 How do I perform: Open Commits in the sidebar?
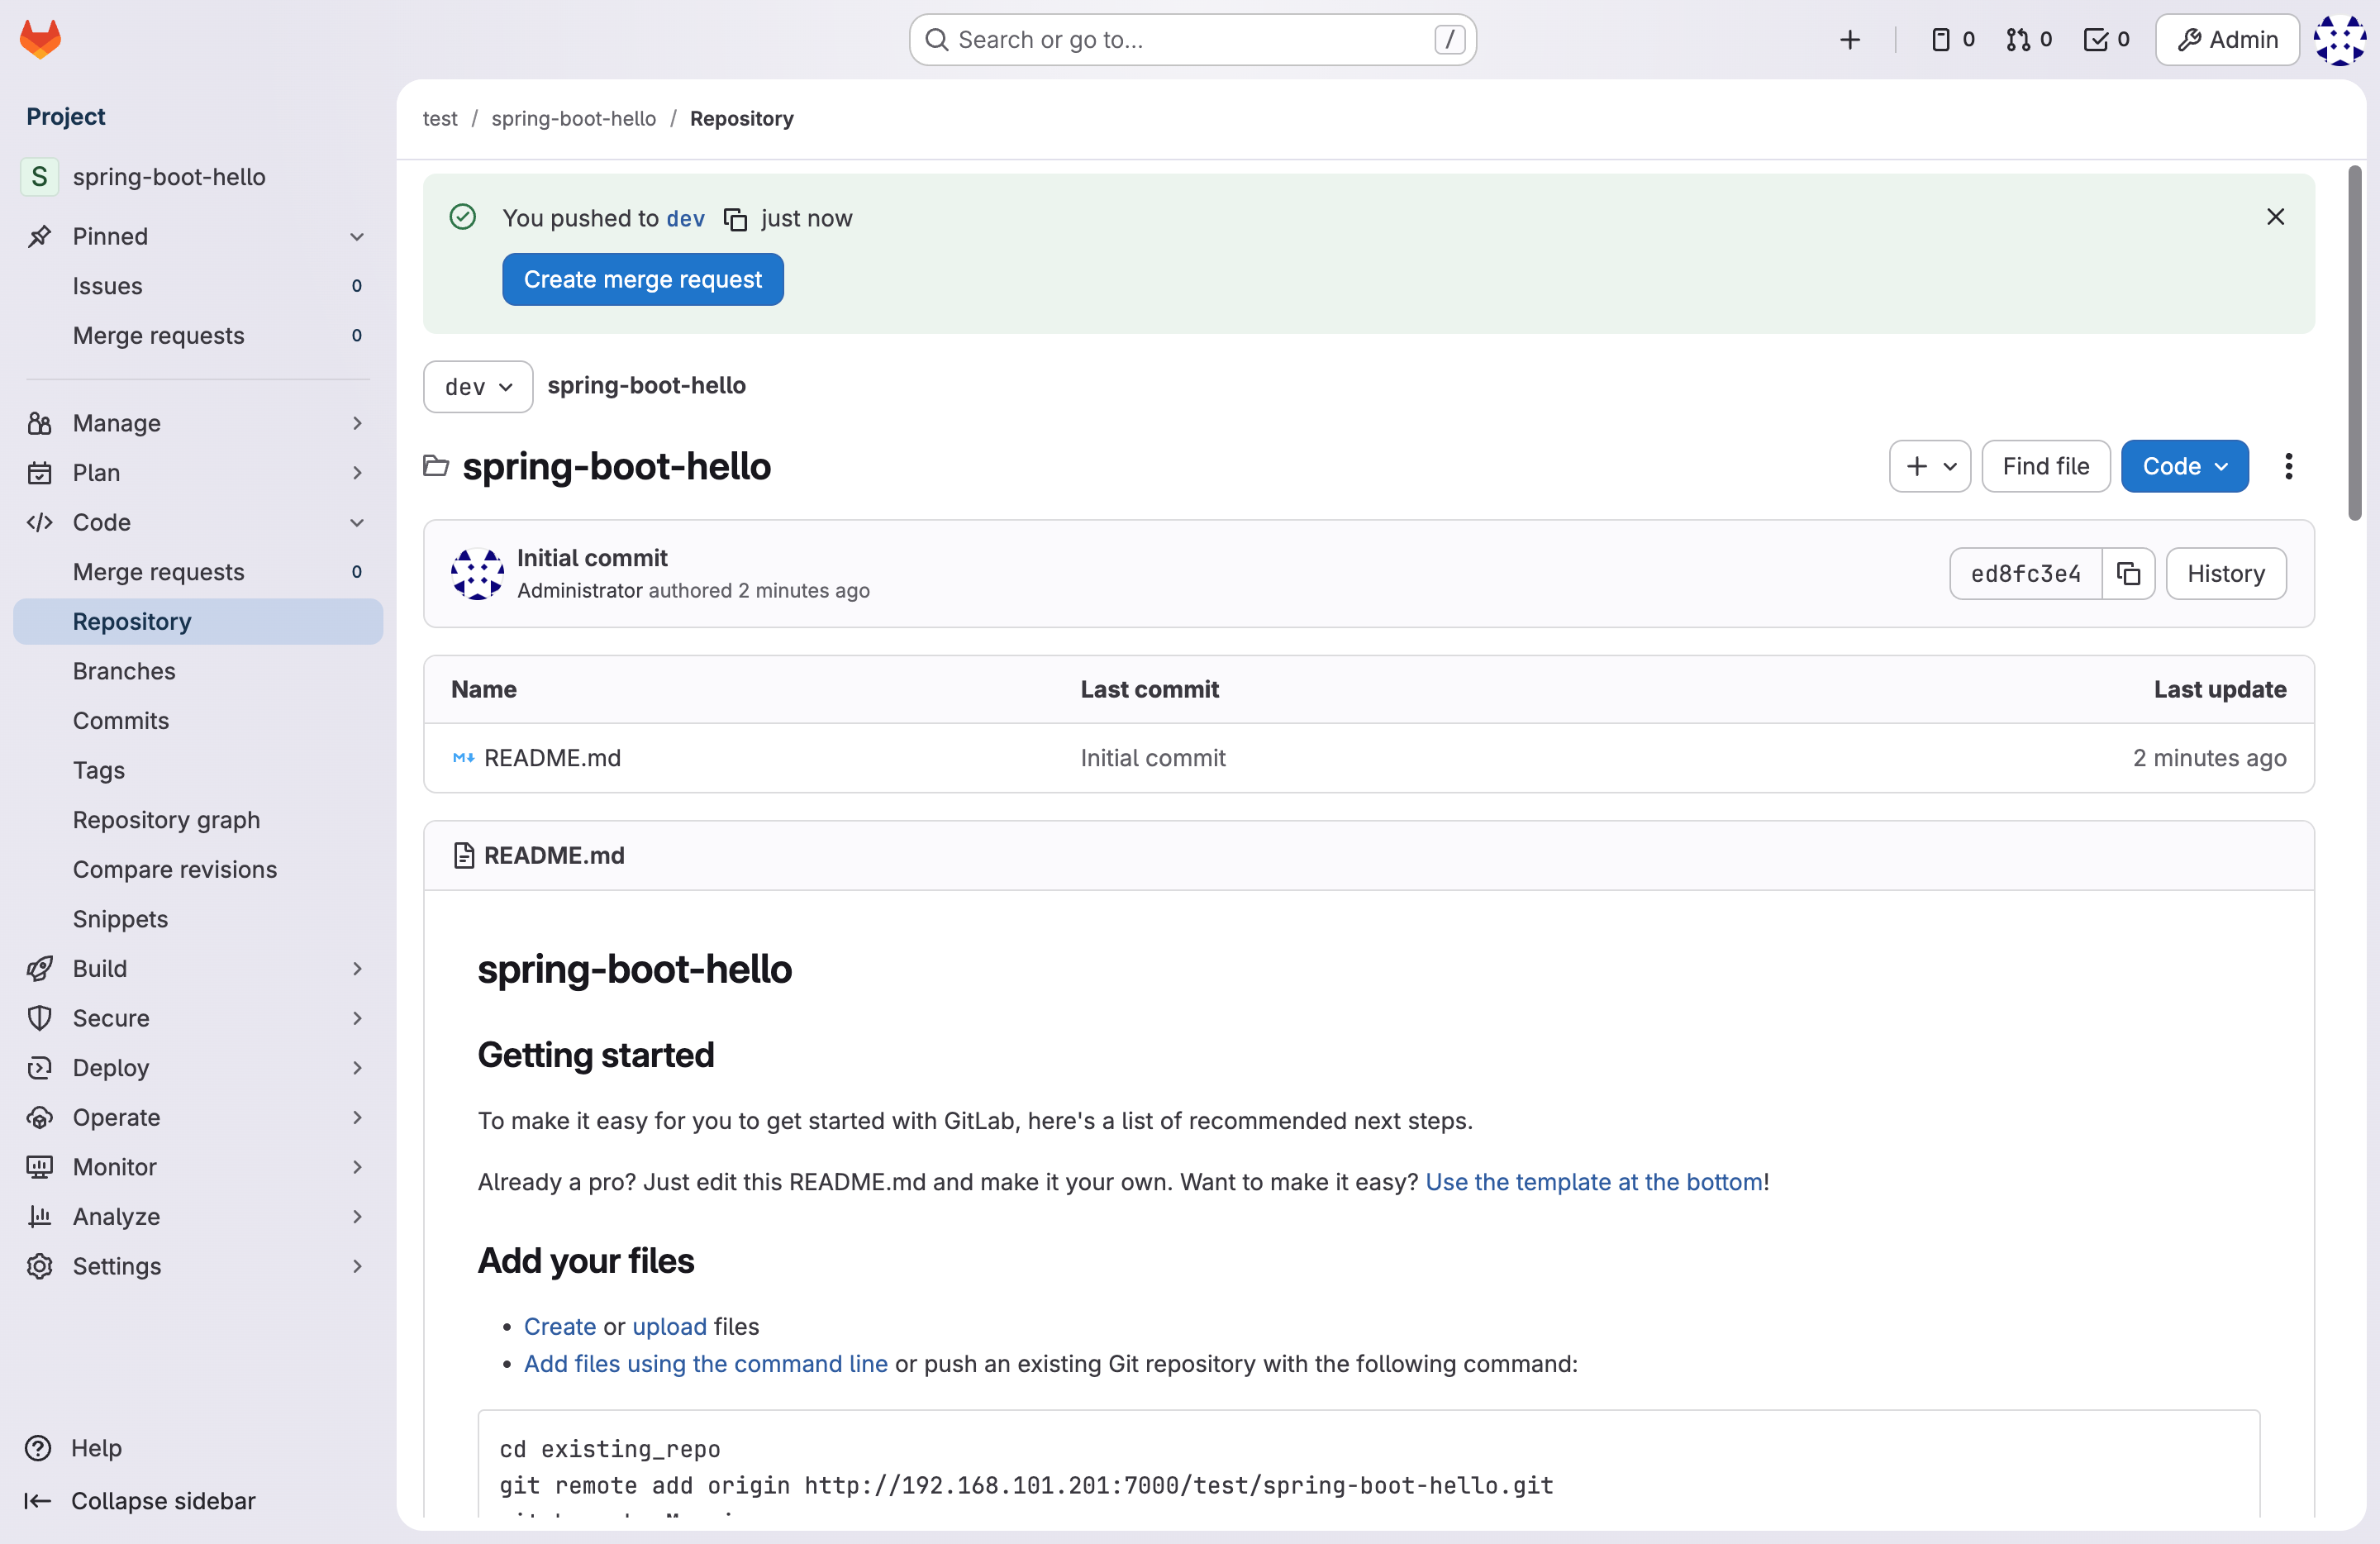tap(121, 721)
